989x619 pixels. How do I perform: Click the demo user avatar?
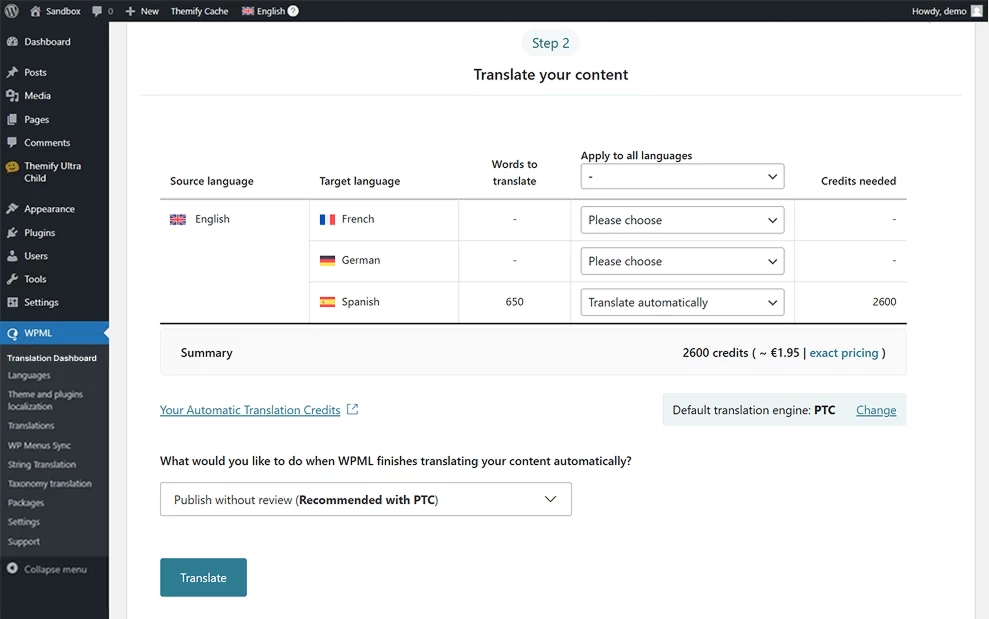coord(977,11)
